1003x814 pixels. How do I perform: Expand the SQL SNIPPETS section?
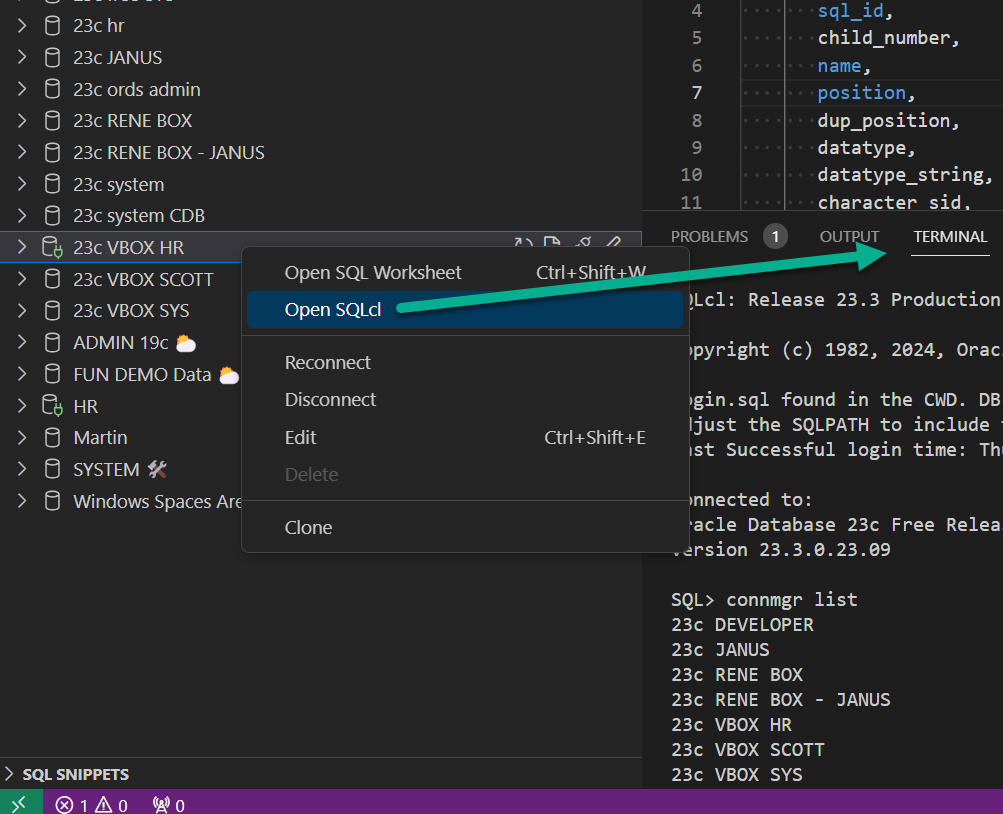[x=9, y=774]
